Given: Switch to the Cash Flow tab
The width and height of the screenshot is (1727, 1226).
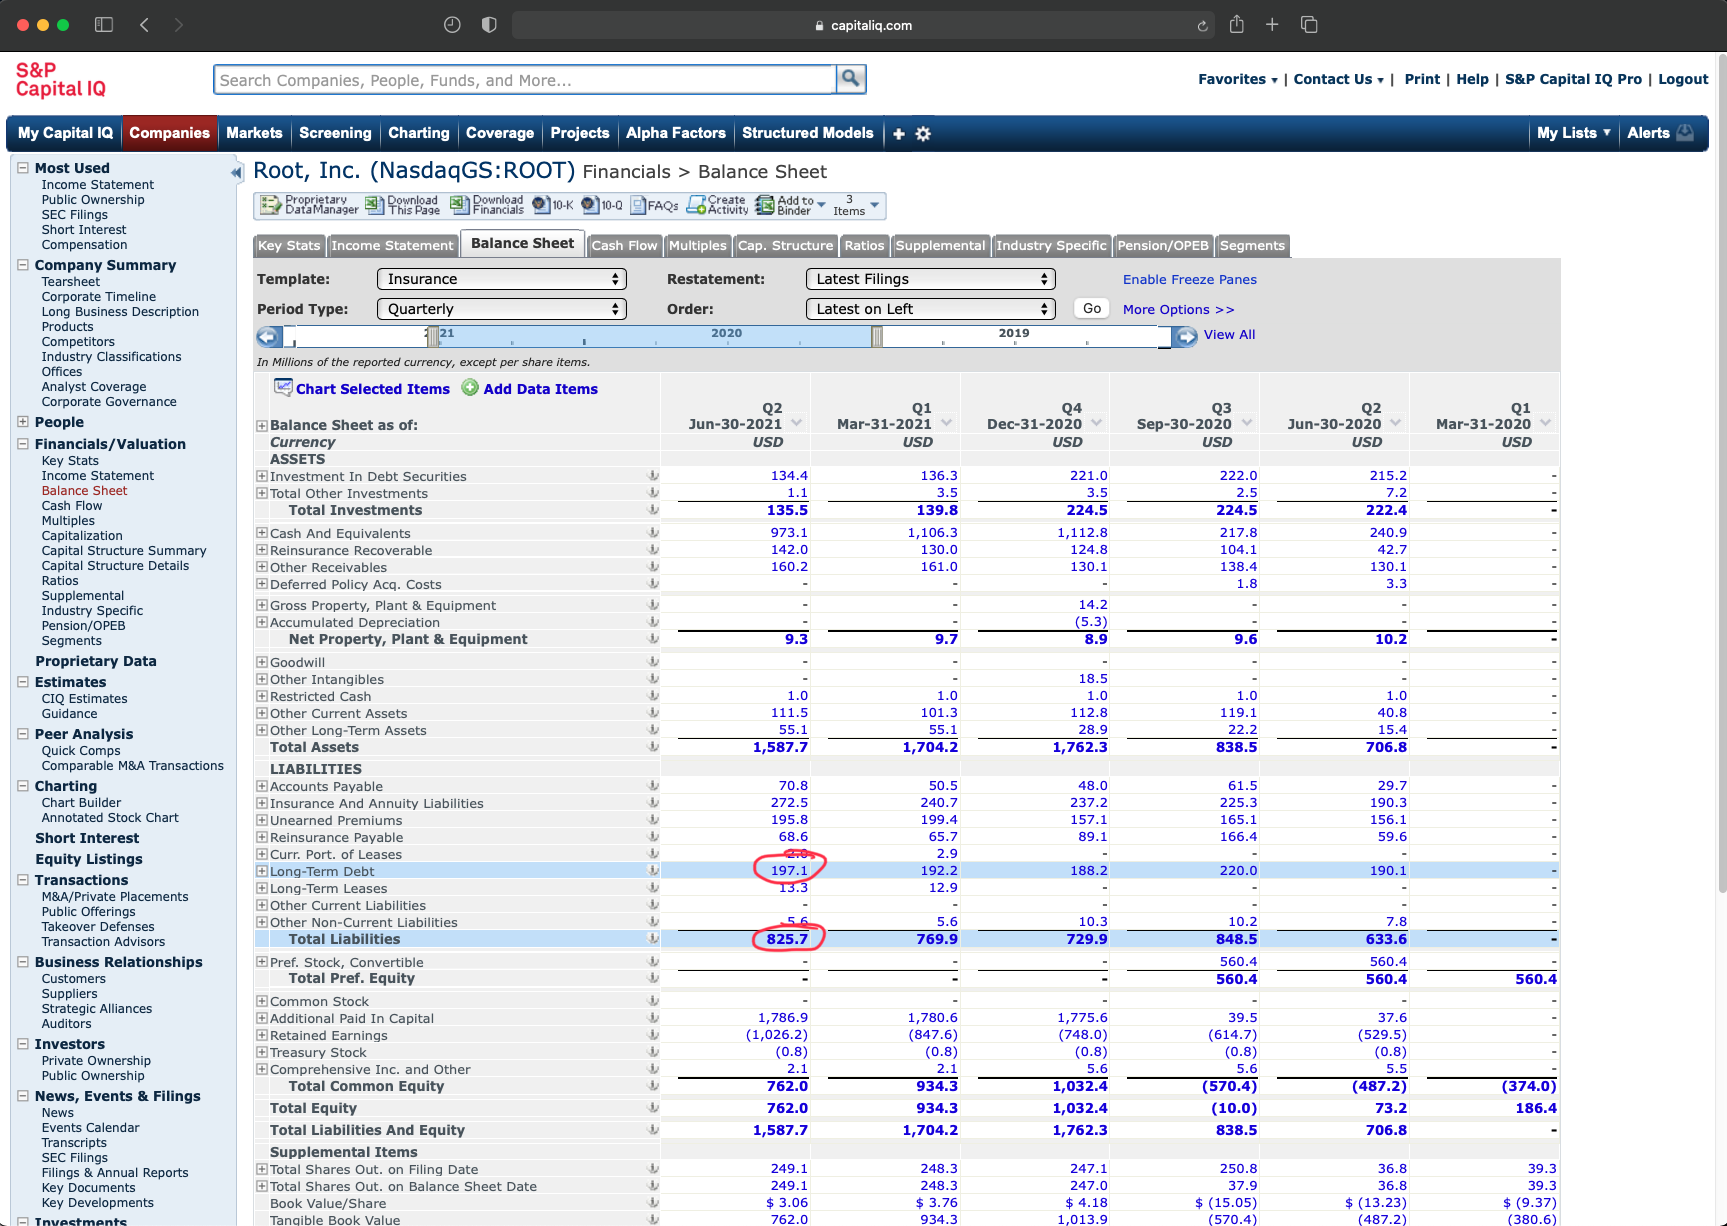Looking at the screenshot, I should coord(624,246).
